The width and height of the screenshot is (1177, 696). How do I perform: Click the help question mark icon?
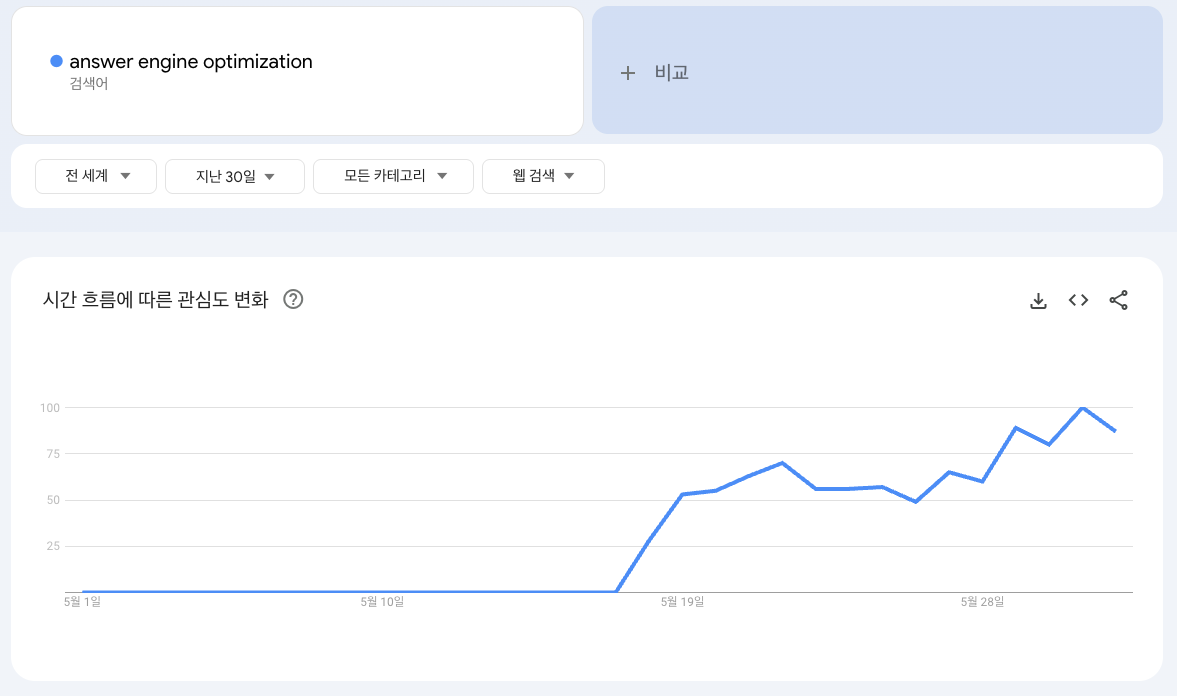coord(293,299)
